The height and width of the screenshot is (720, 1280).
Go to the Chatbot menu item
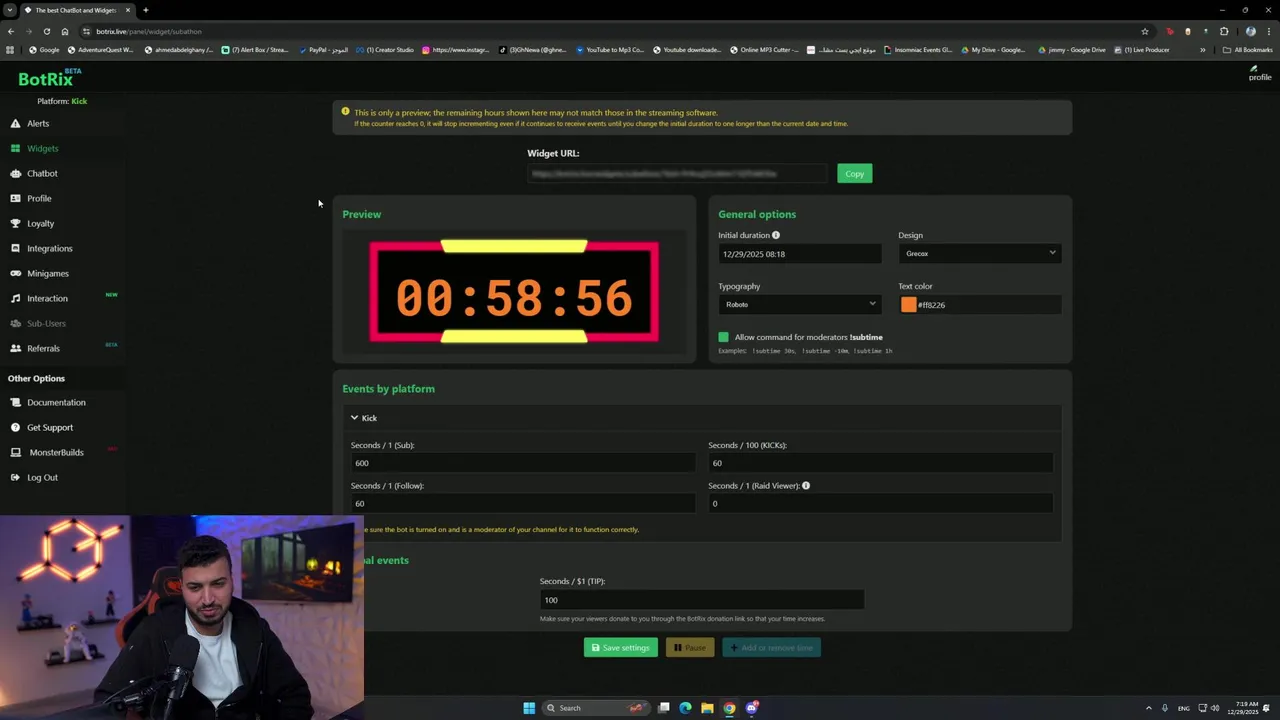click(x=42, y=173)
